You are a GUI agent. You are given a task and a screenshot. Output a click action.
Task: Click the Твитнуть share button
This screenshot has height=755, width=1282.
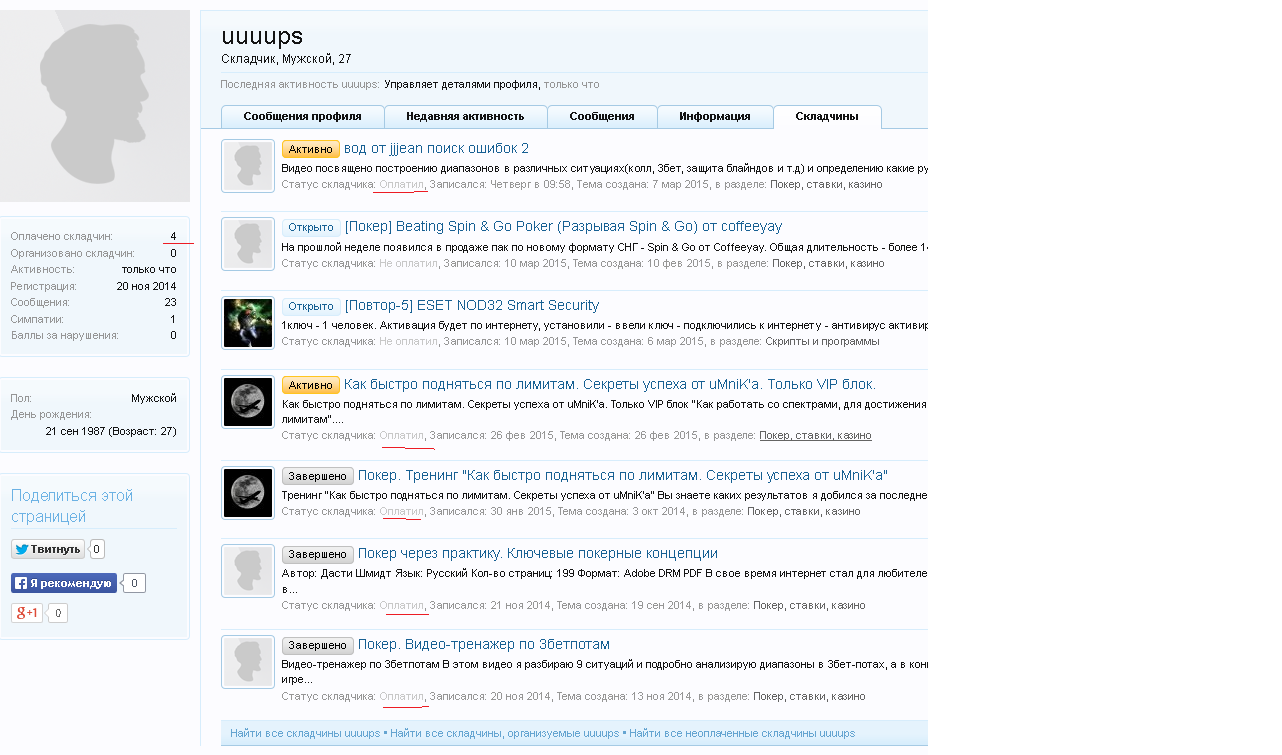tap(48, 549)
